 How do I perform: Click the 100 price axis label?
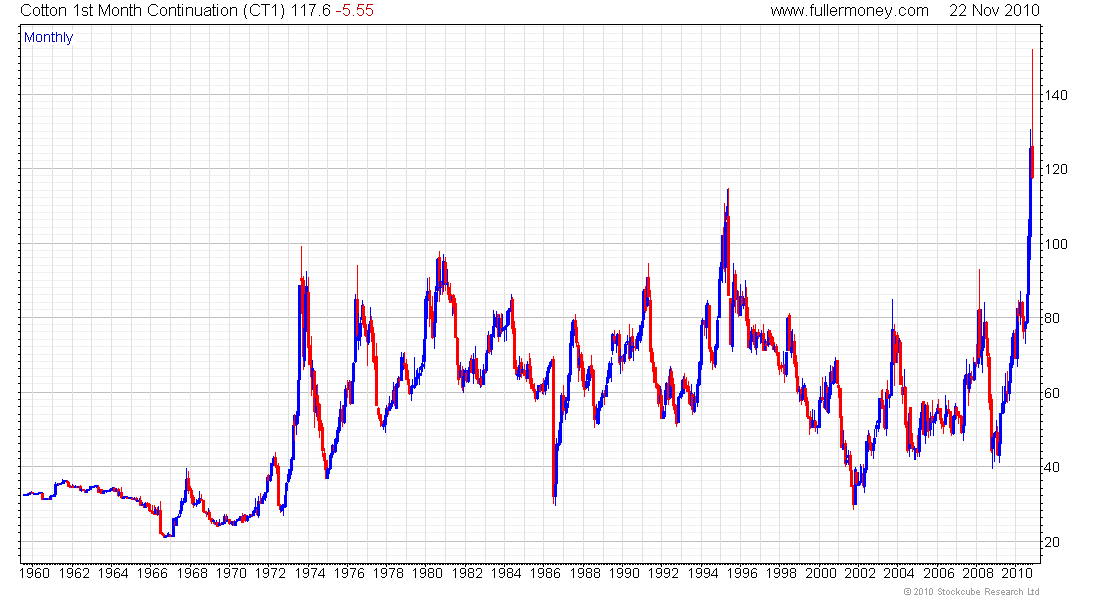tap(1057, 244)
